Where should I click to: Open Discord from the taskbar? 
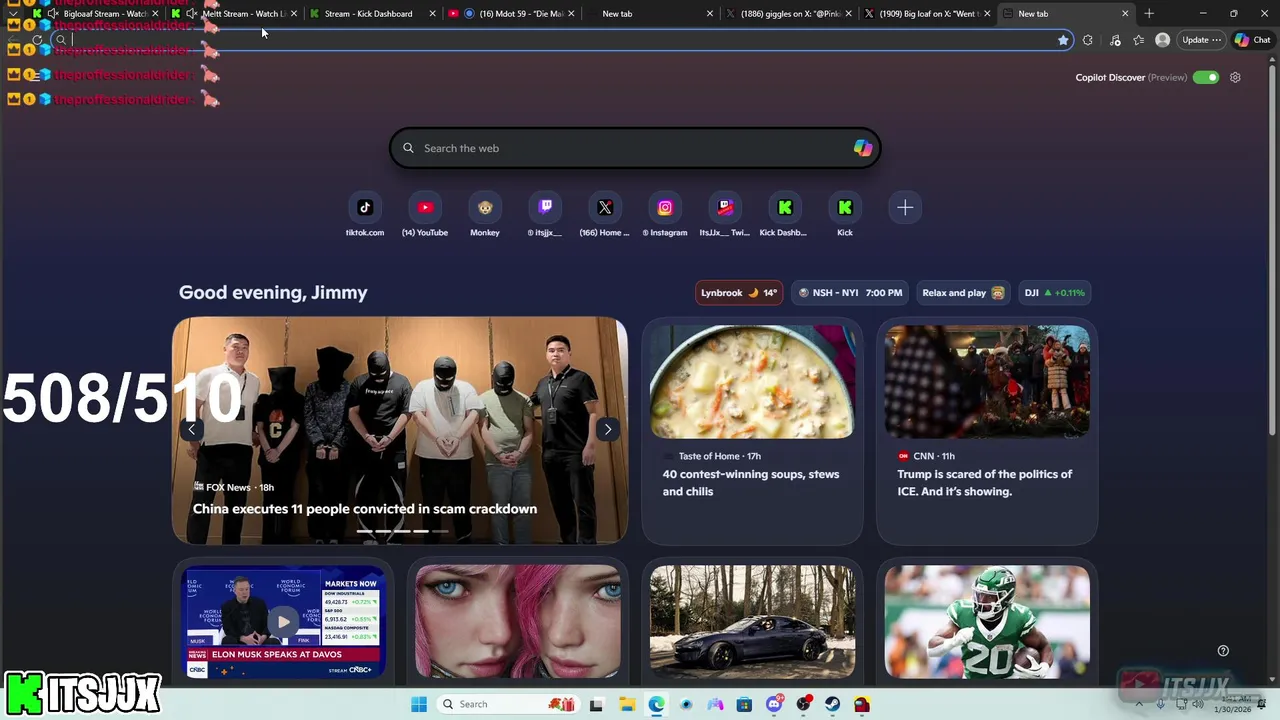774,704
